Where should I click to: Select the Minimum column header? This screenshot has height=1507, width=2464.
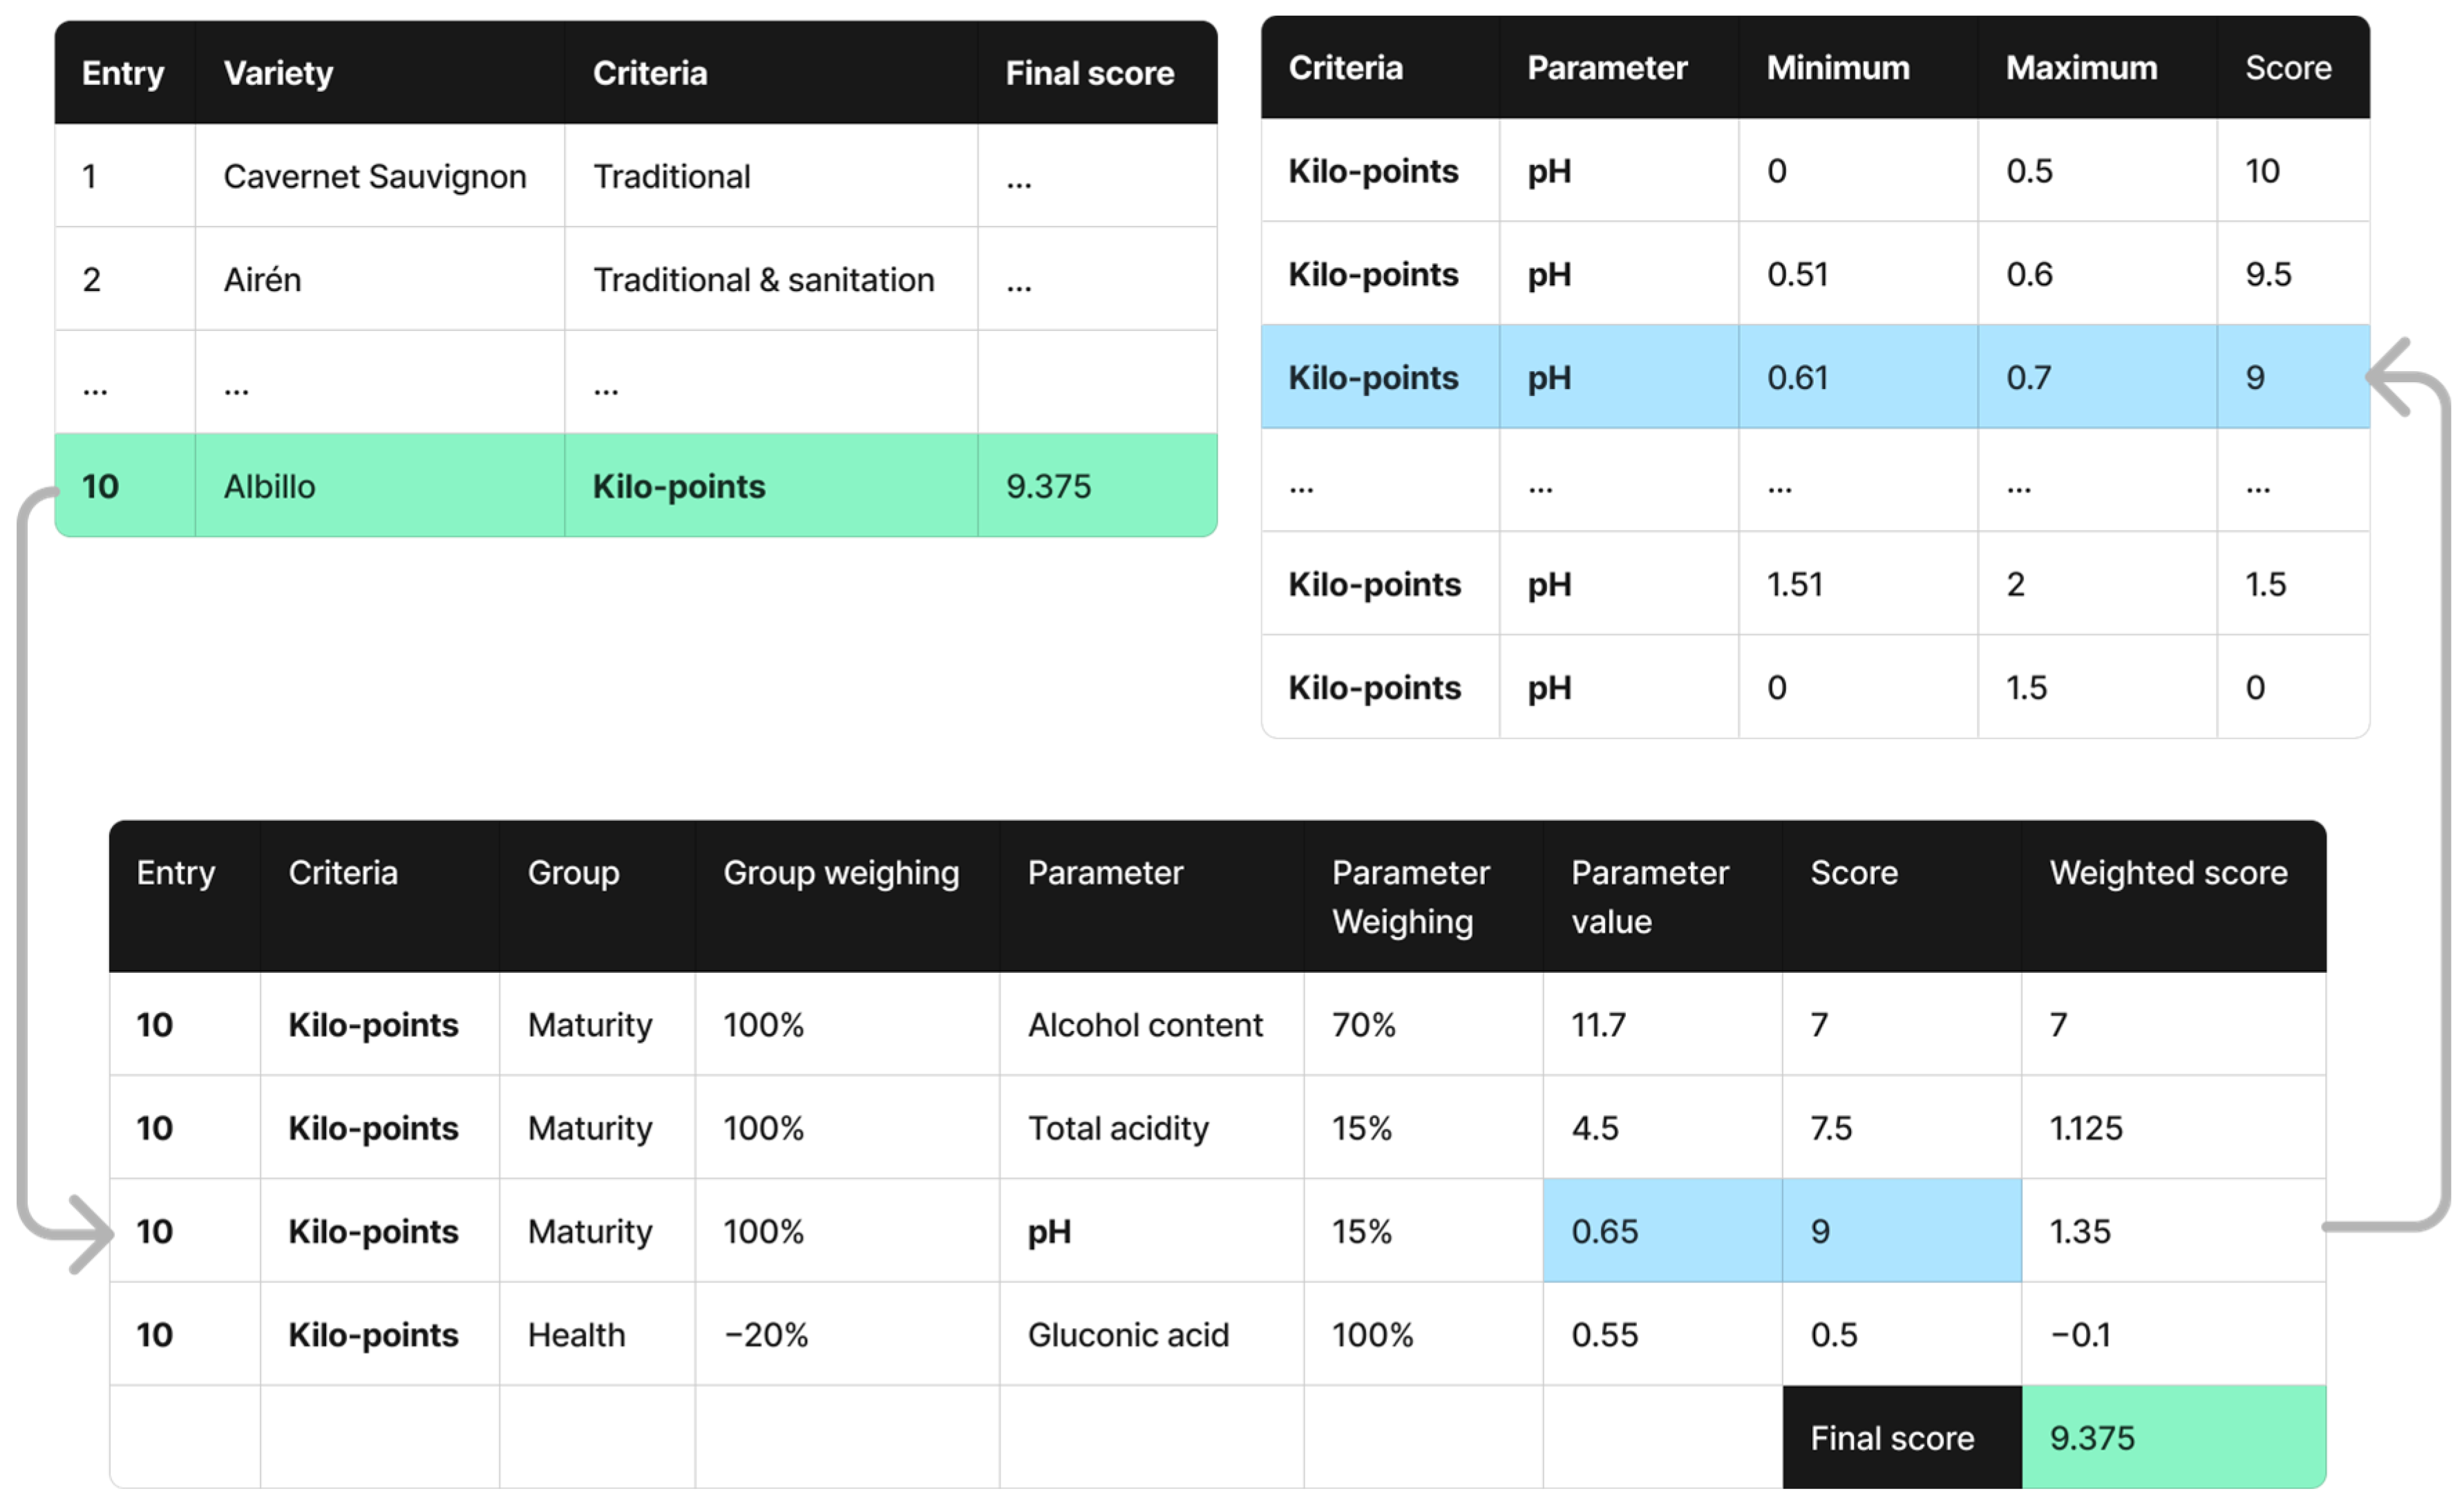tap(1838, 68)
